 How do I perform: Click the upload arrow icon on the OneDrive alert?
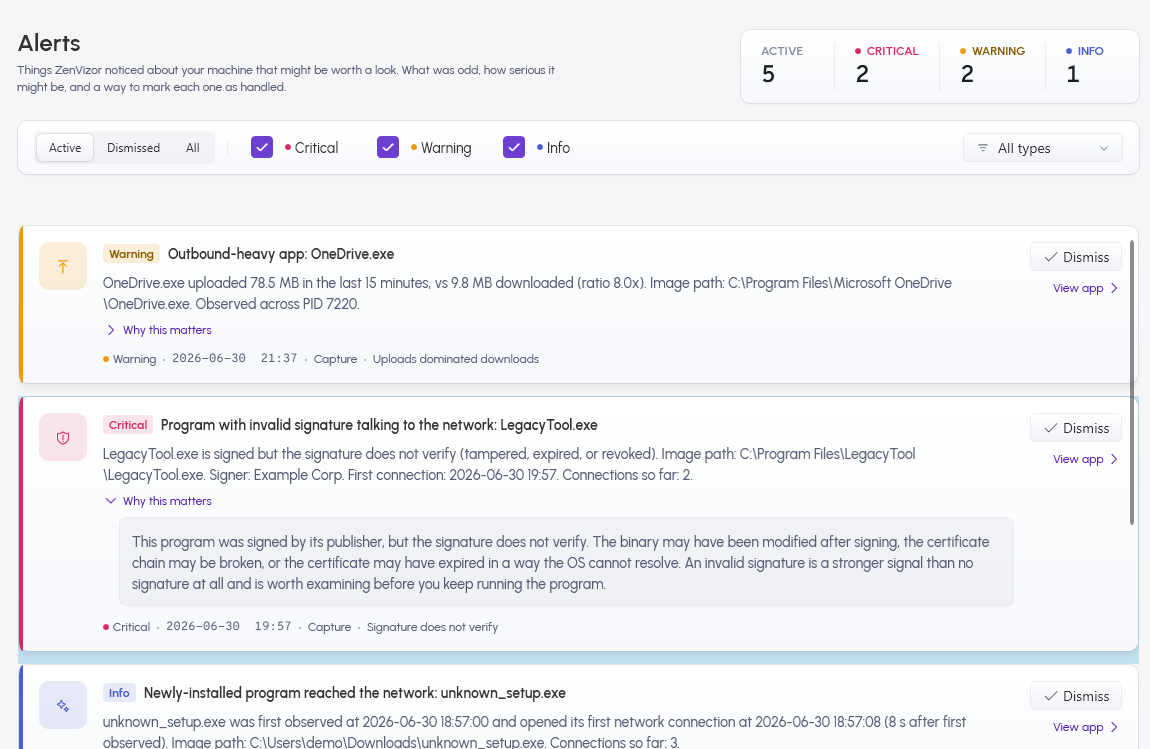(x=63, y=266)
